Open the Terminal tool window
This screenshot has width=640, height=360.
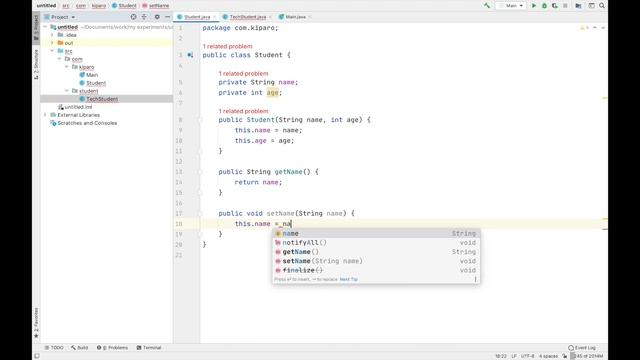click(149, 348)
